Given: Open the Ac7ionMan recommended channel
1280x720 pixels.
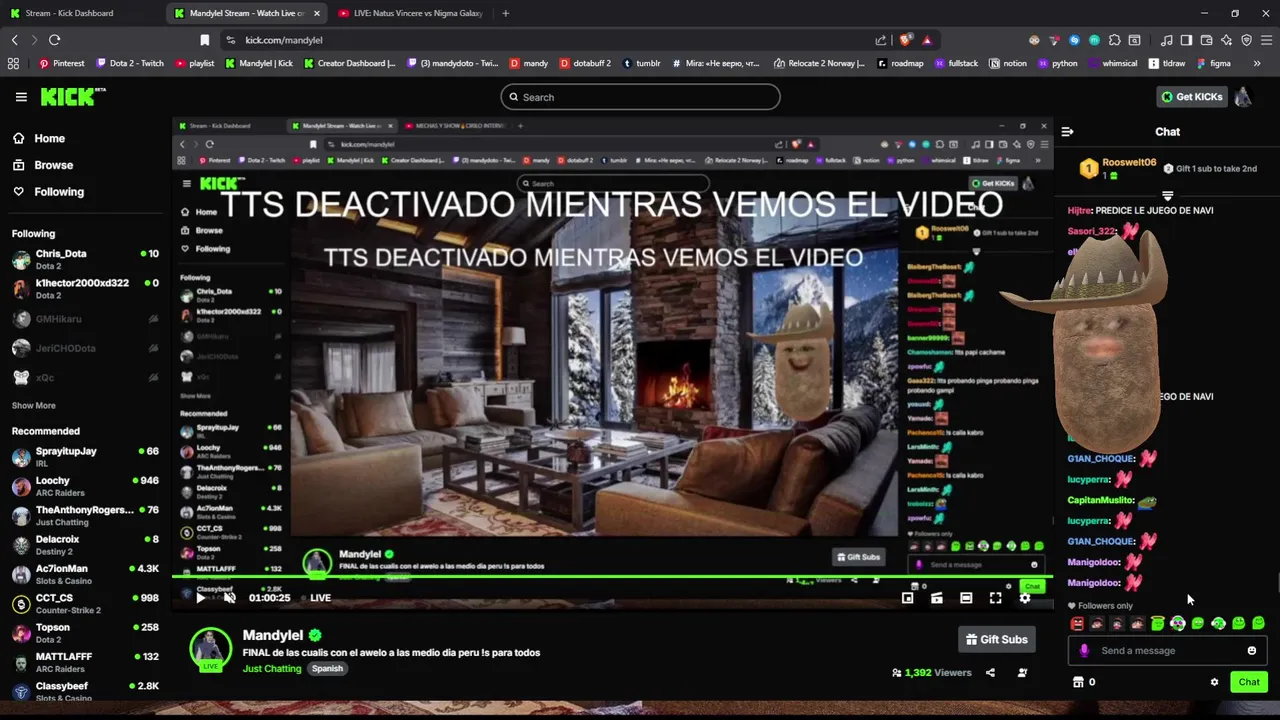Looking at the screenshot, I should (x=85, y=574).
